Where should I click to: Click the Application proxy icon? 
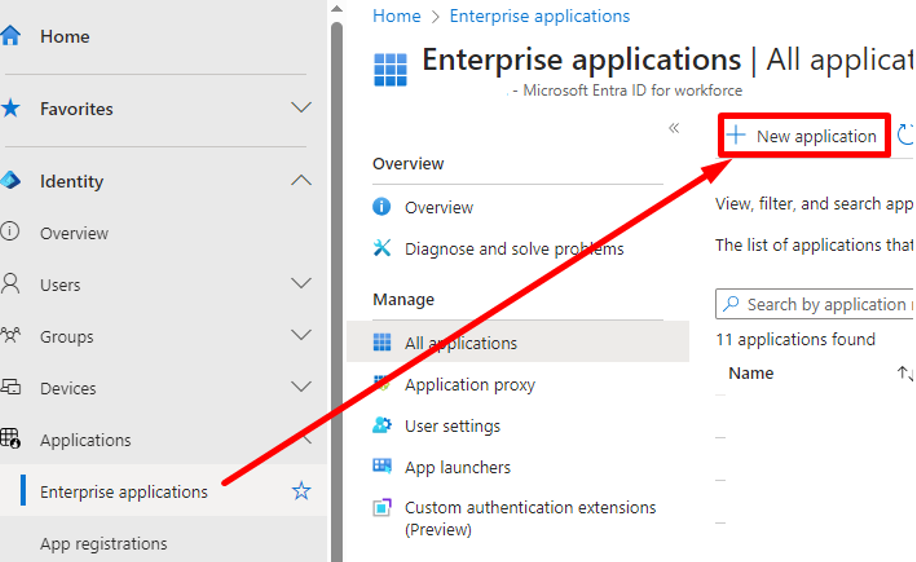tap(382, 384)
